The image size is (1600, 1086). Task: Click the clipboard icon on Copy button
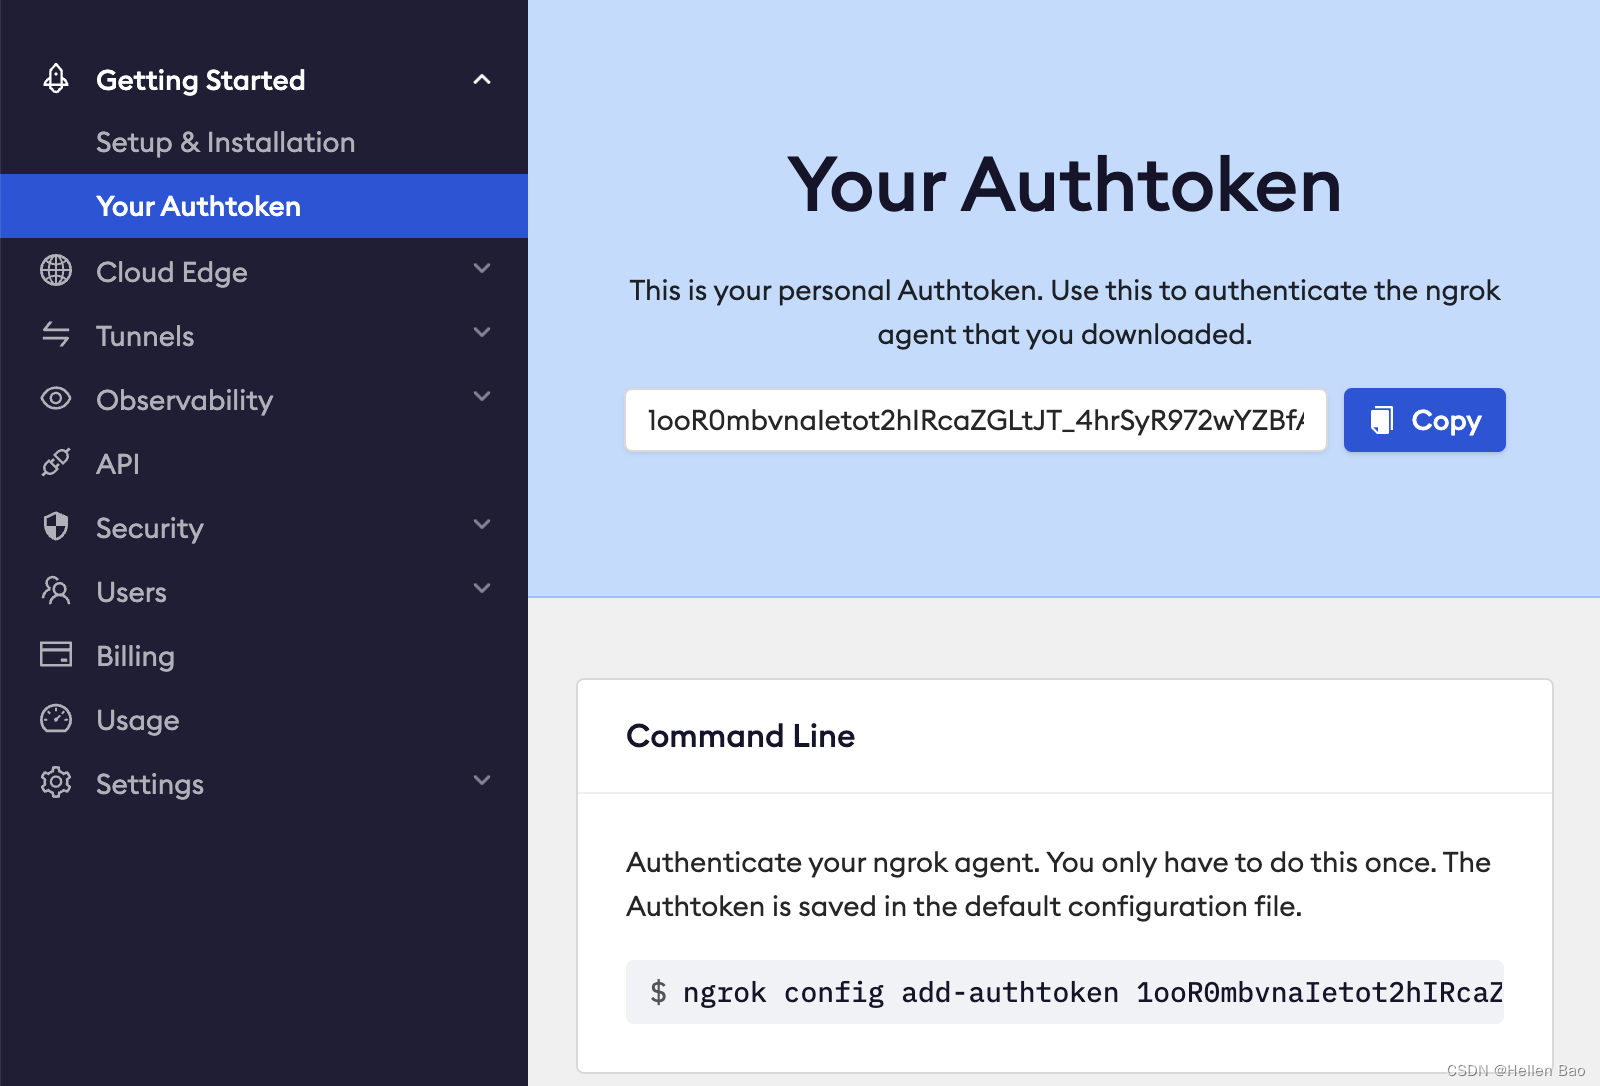click(x=1381, y=420)
